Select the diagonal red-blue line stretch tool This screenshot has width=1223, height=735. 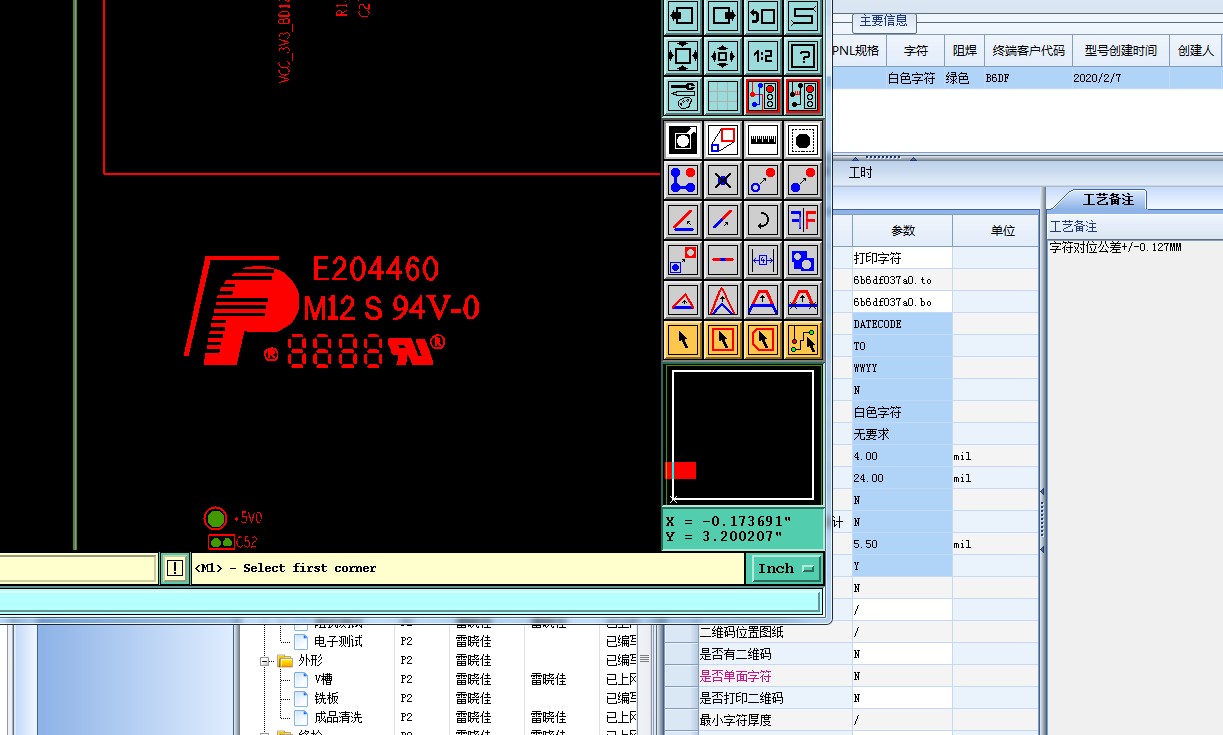pyautogui.click(x=723, y=220)
